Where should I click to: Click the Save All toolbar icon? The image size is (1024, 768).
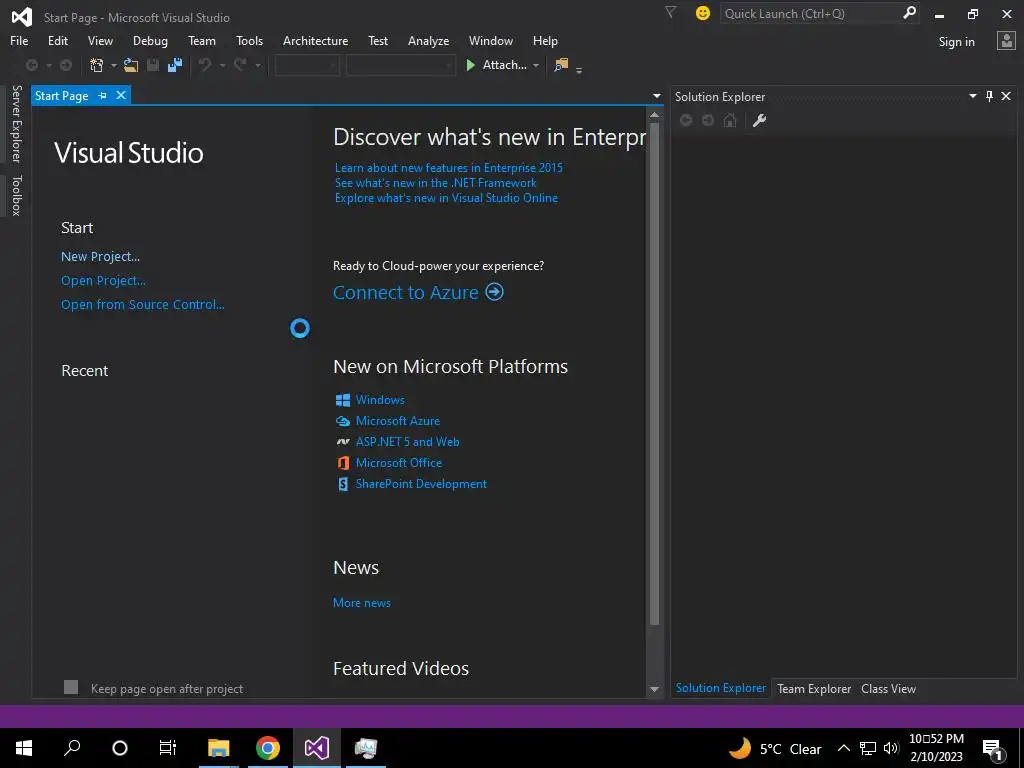pyautogui.click(x=175, y=65)
